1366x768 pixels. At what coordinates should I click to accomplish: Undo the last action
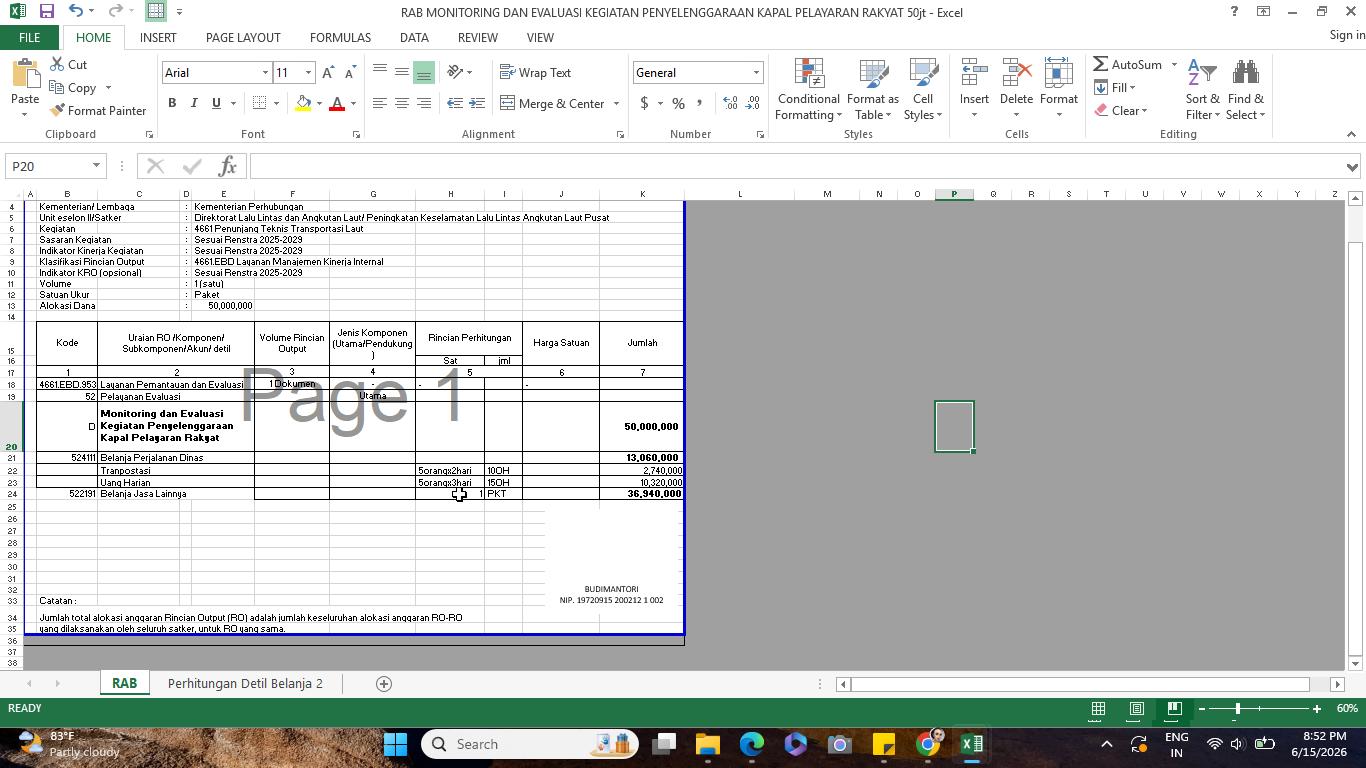[76, 12]
